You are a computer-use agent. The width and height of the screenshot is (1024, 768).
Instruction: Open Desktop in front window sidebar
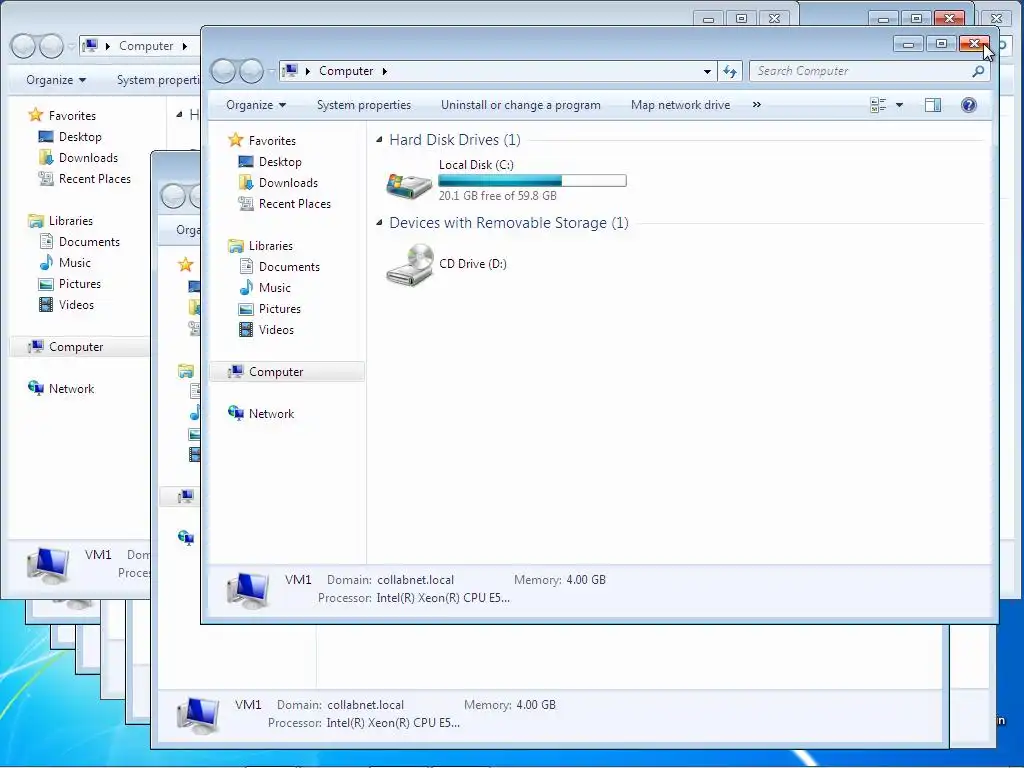tap(280, 162)
